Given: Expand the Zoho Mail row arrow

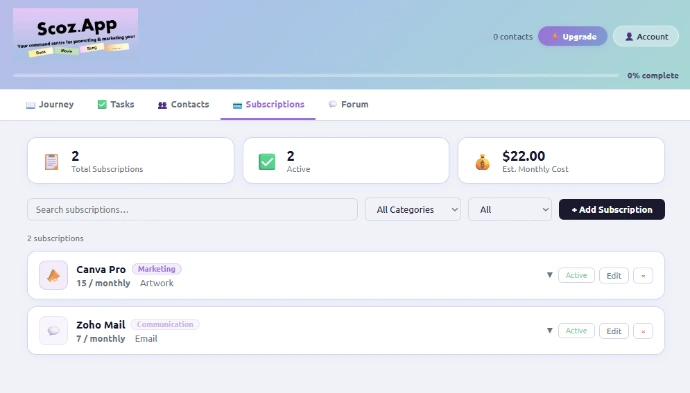Looking at the screenshot, I should coord(549,331).
